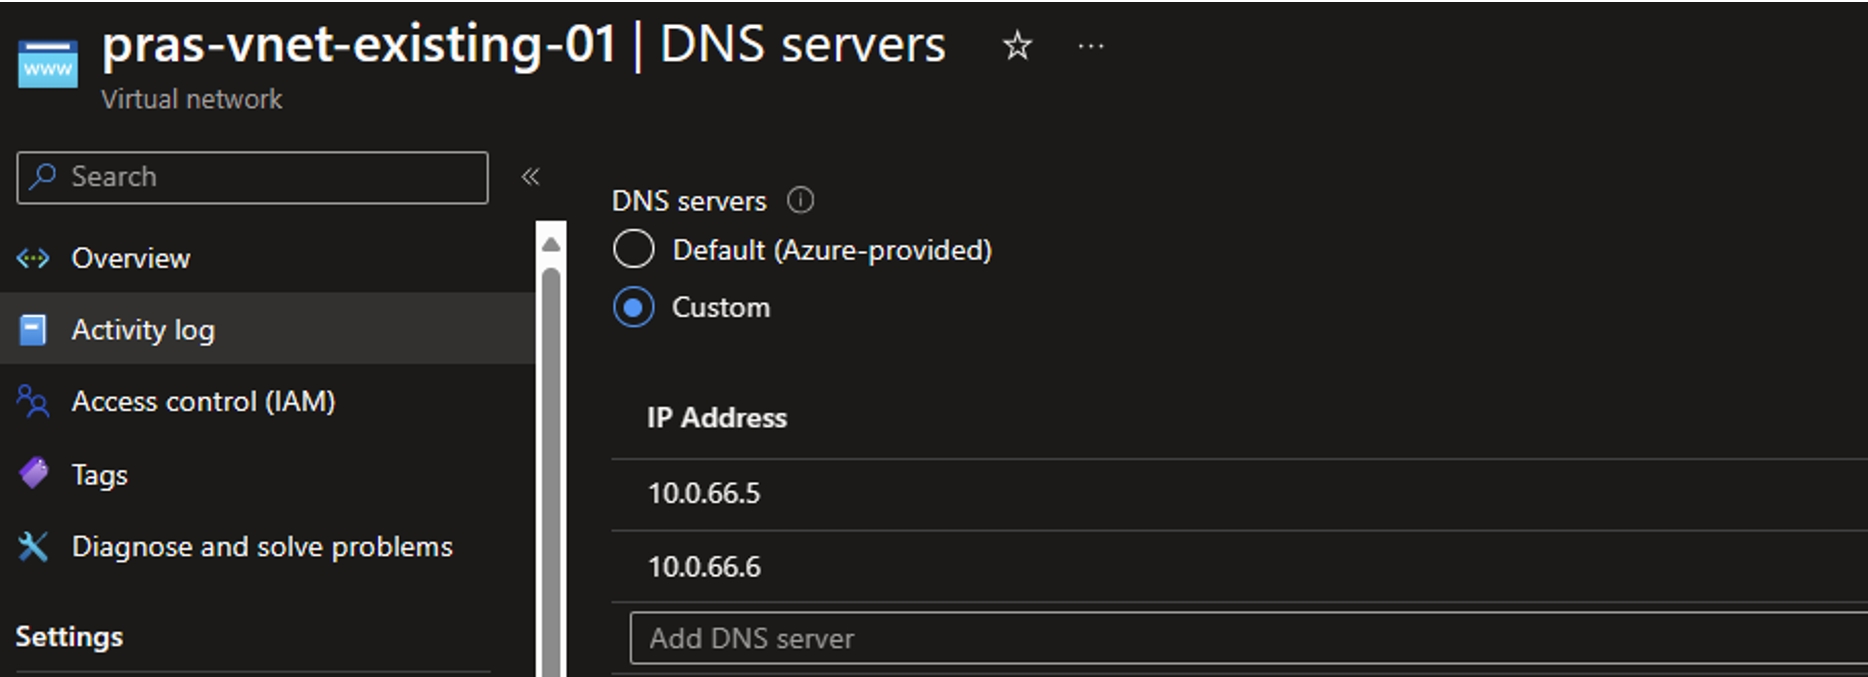Viewport: 1868px width, 677px height.
Task: Click the IP Address column header
Action: point(717,418)
